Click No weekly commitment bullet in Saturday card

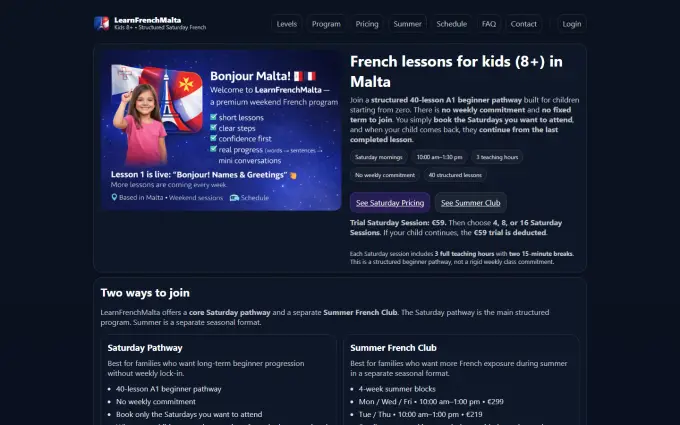[156, 402]
